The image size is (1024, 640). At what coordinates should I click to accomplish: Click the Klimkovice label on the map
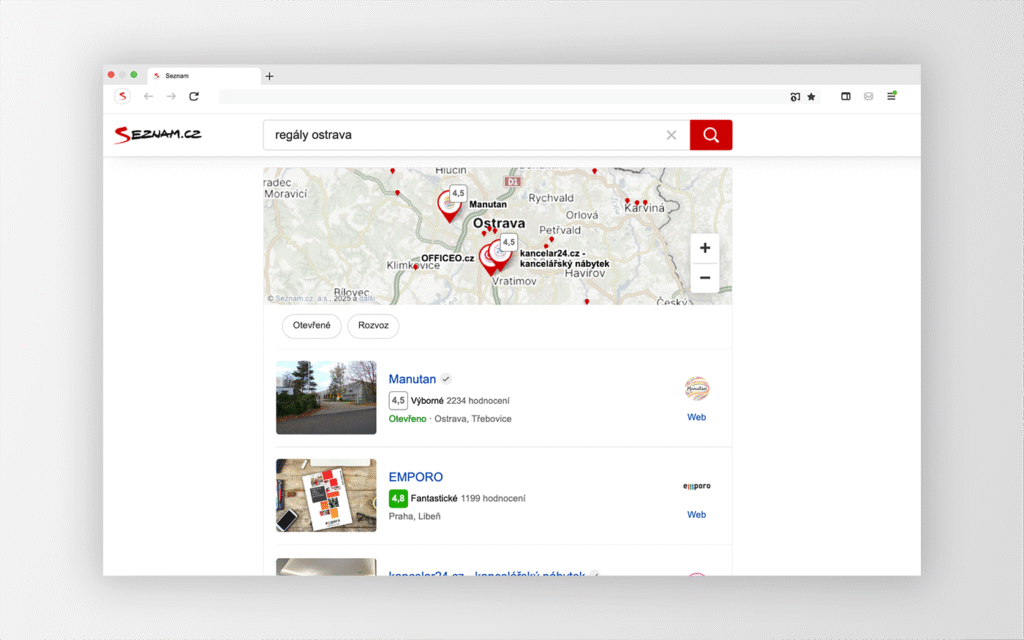[413, 265]
